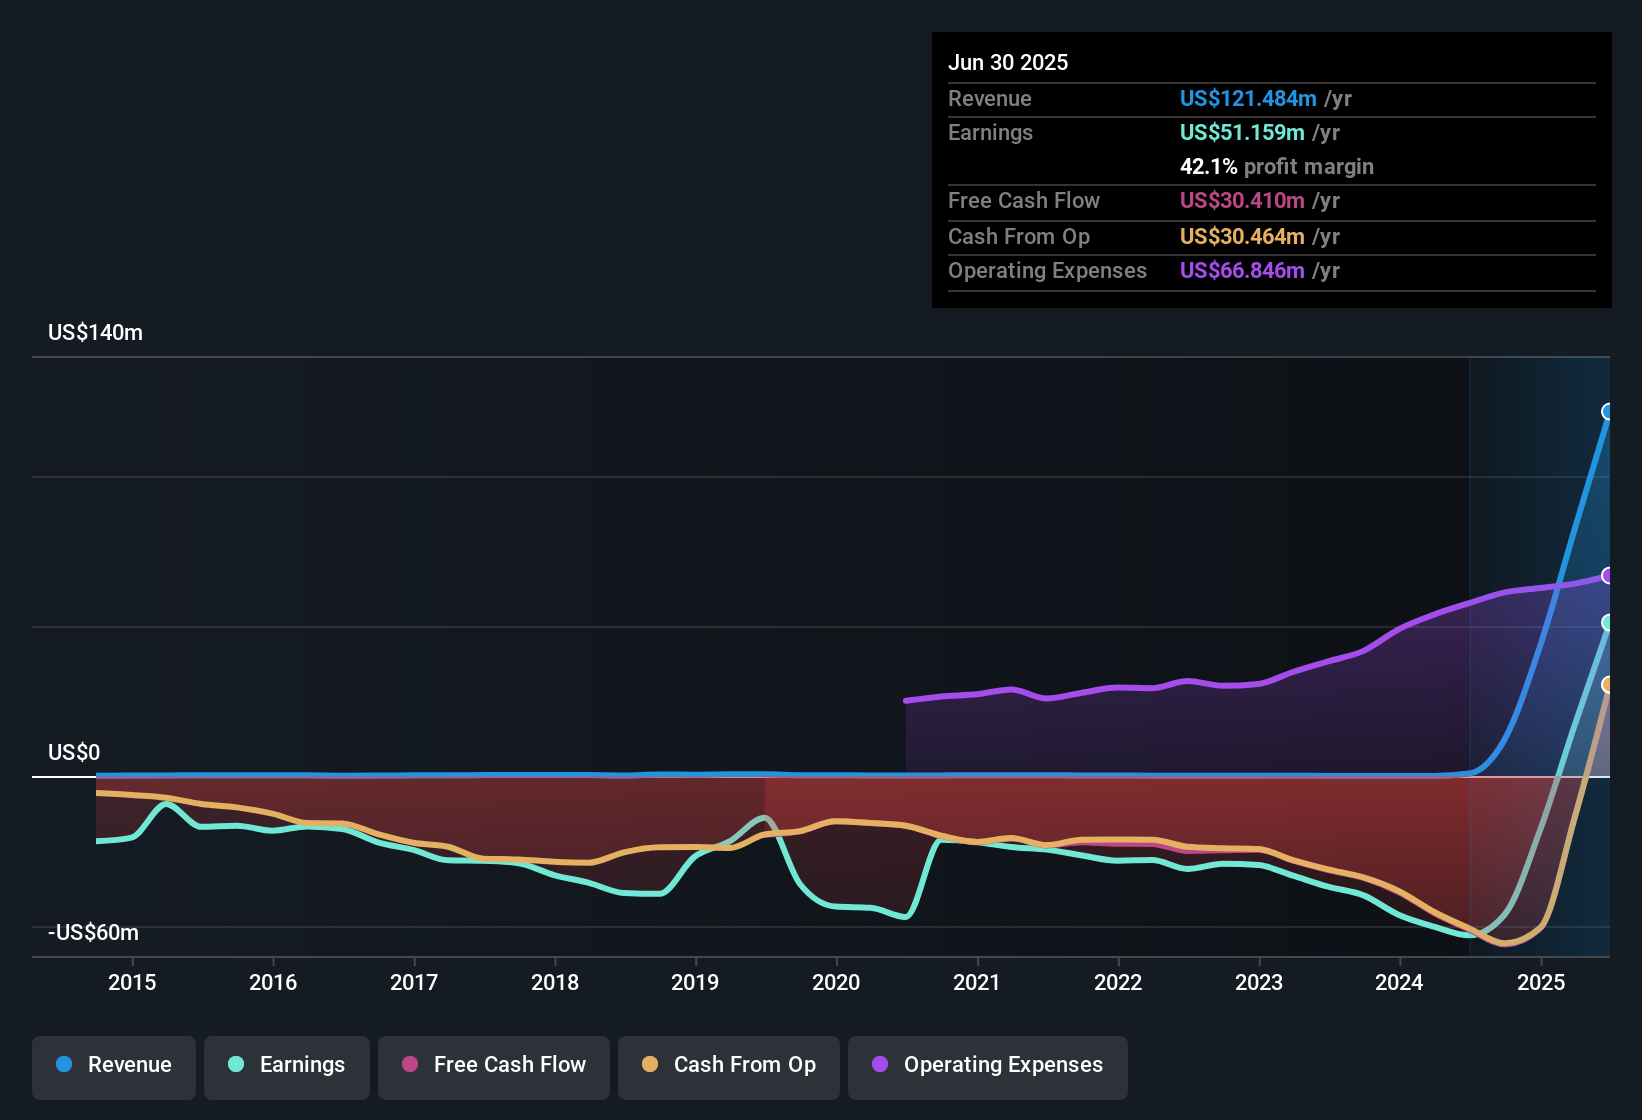Expand the Jun 30 2025 tooltip panel

1009,62
